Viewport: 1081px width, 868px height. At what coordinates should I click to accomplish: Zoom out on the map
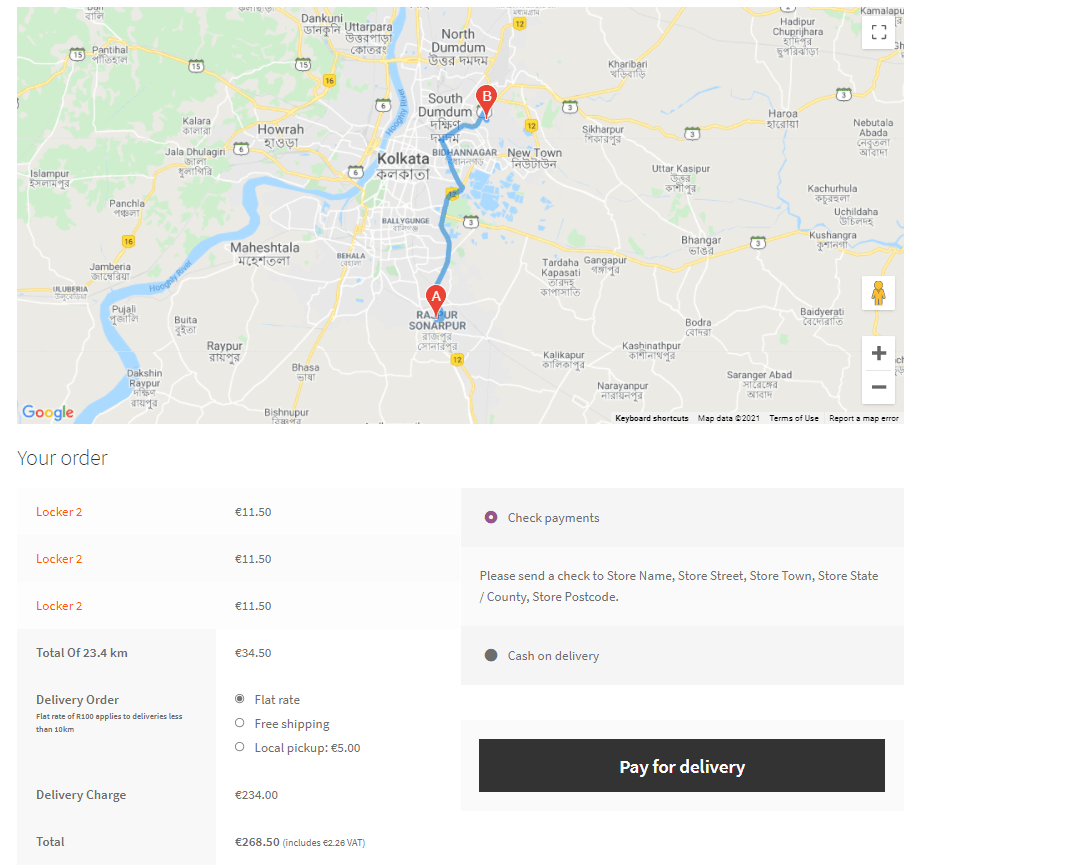tap(878, 387)
